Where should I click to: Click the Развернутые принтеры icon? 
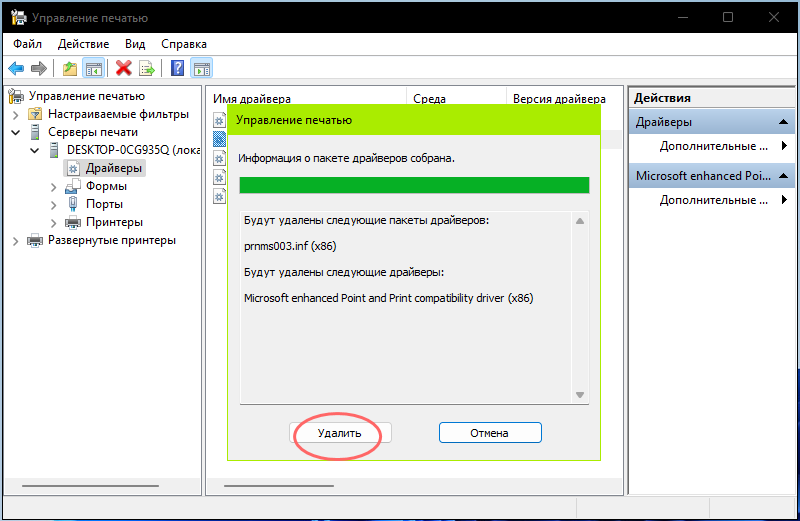35,240
